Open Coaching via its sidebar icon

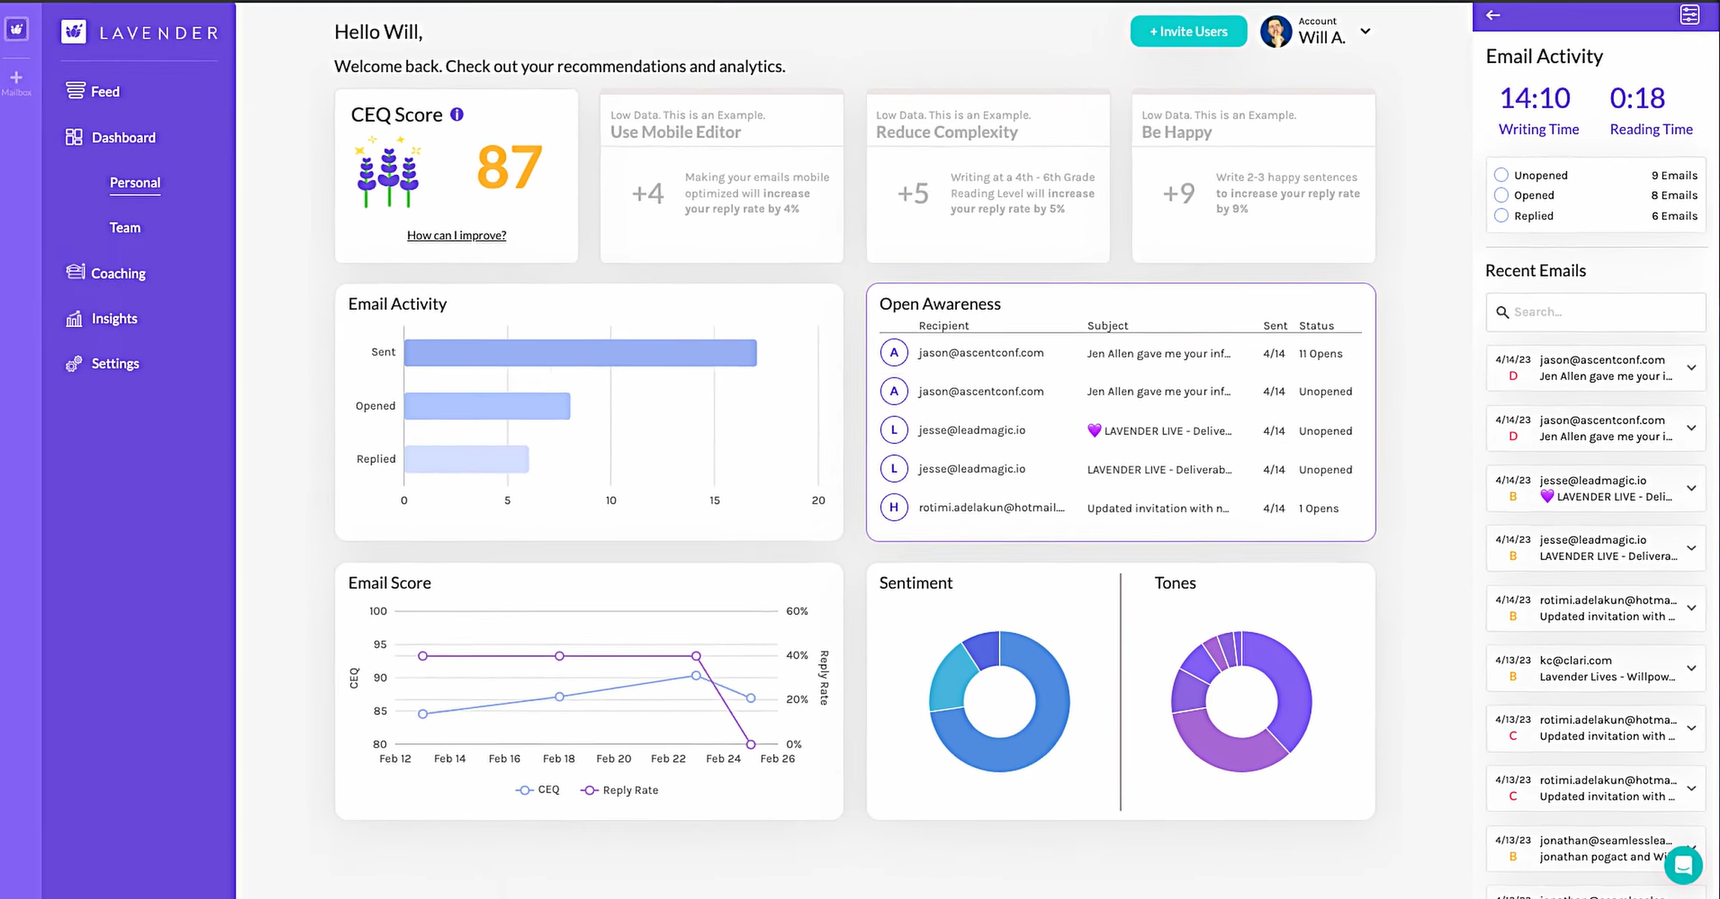[x=75, y=272]
